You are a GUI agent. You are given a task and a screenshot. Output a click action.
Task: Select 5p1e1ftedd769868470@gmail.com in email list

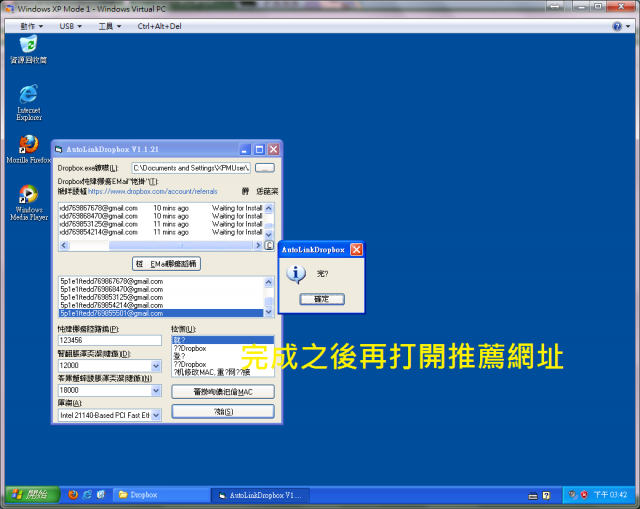pos(161,289)
